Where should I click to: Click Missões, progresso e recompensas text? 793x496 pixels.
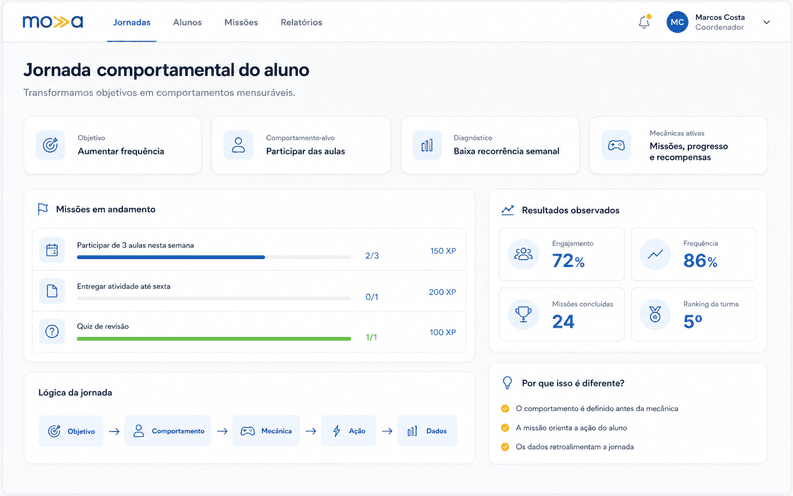[689, 152]
